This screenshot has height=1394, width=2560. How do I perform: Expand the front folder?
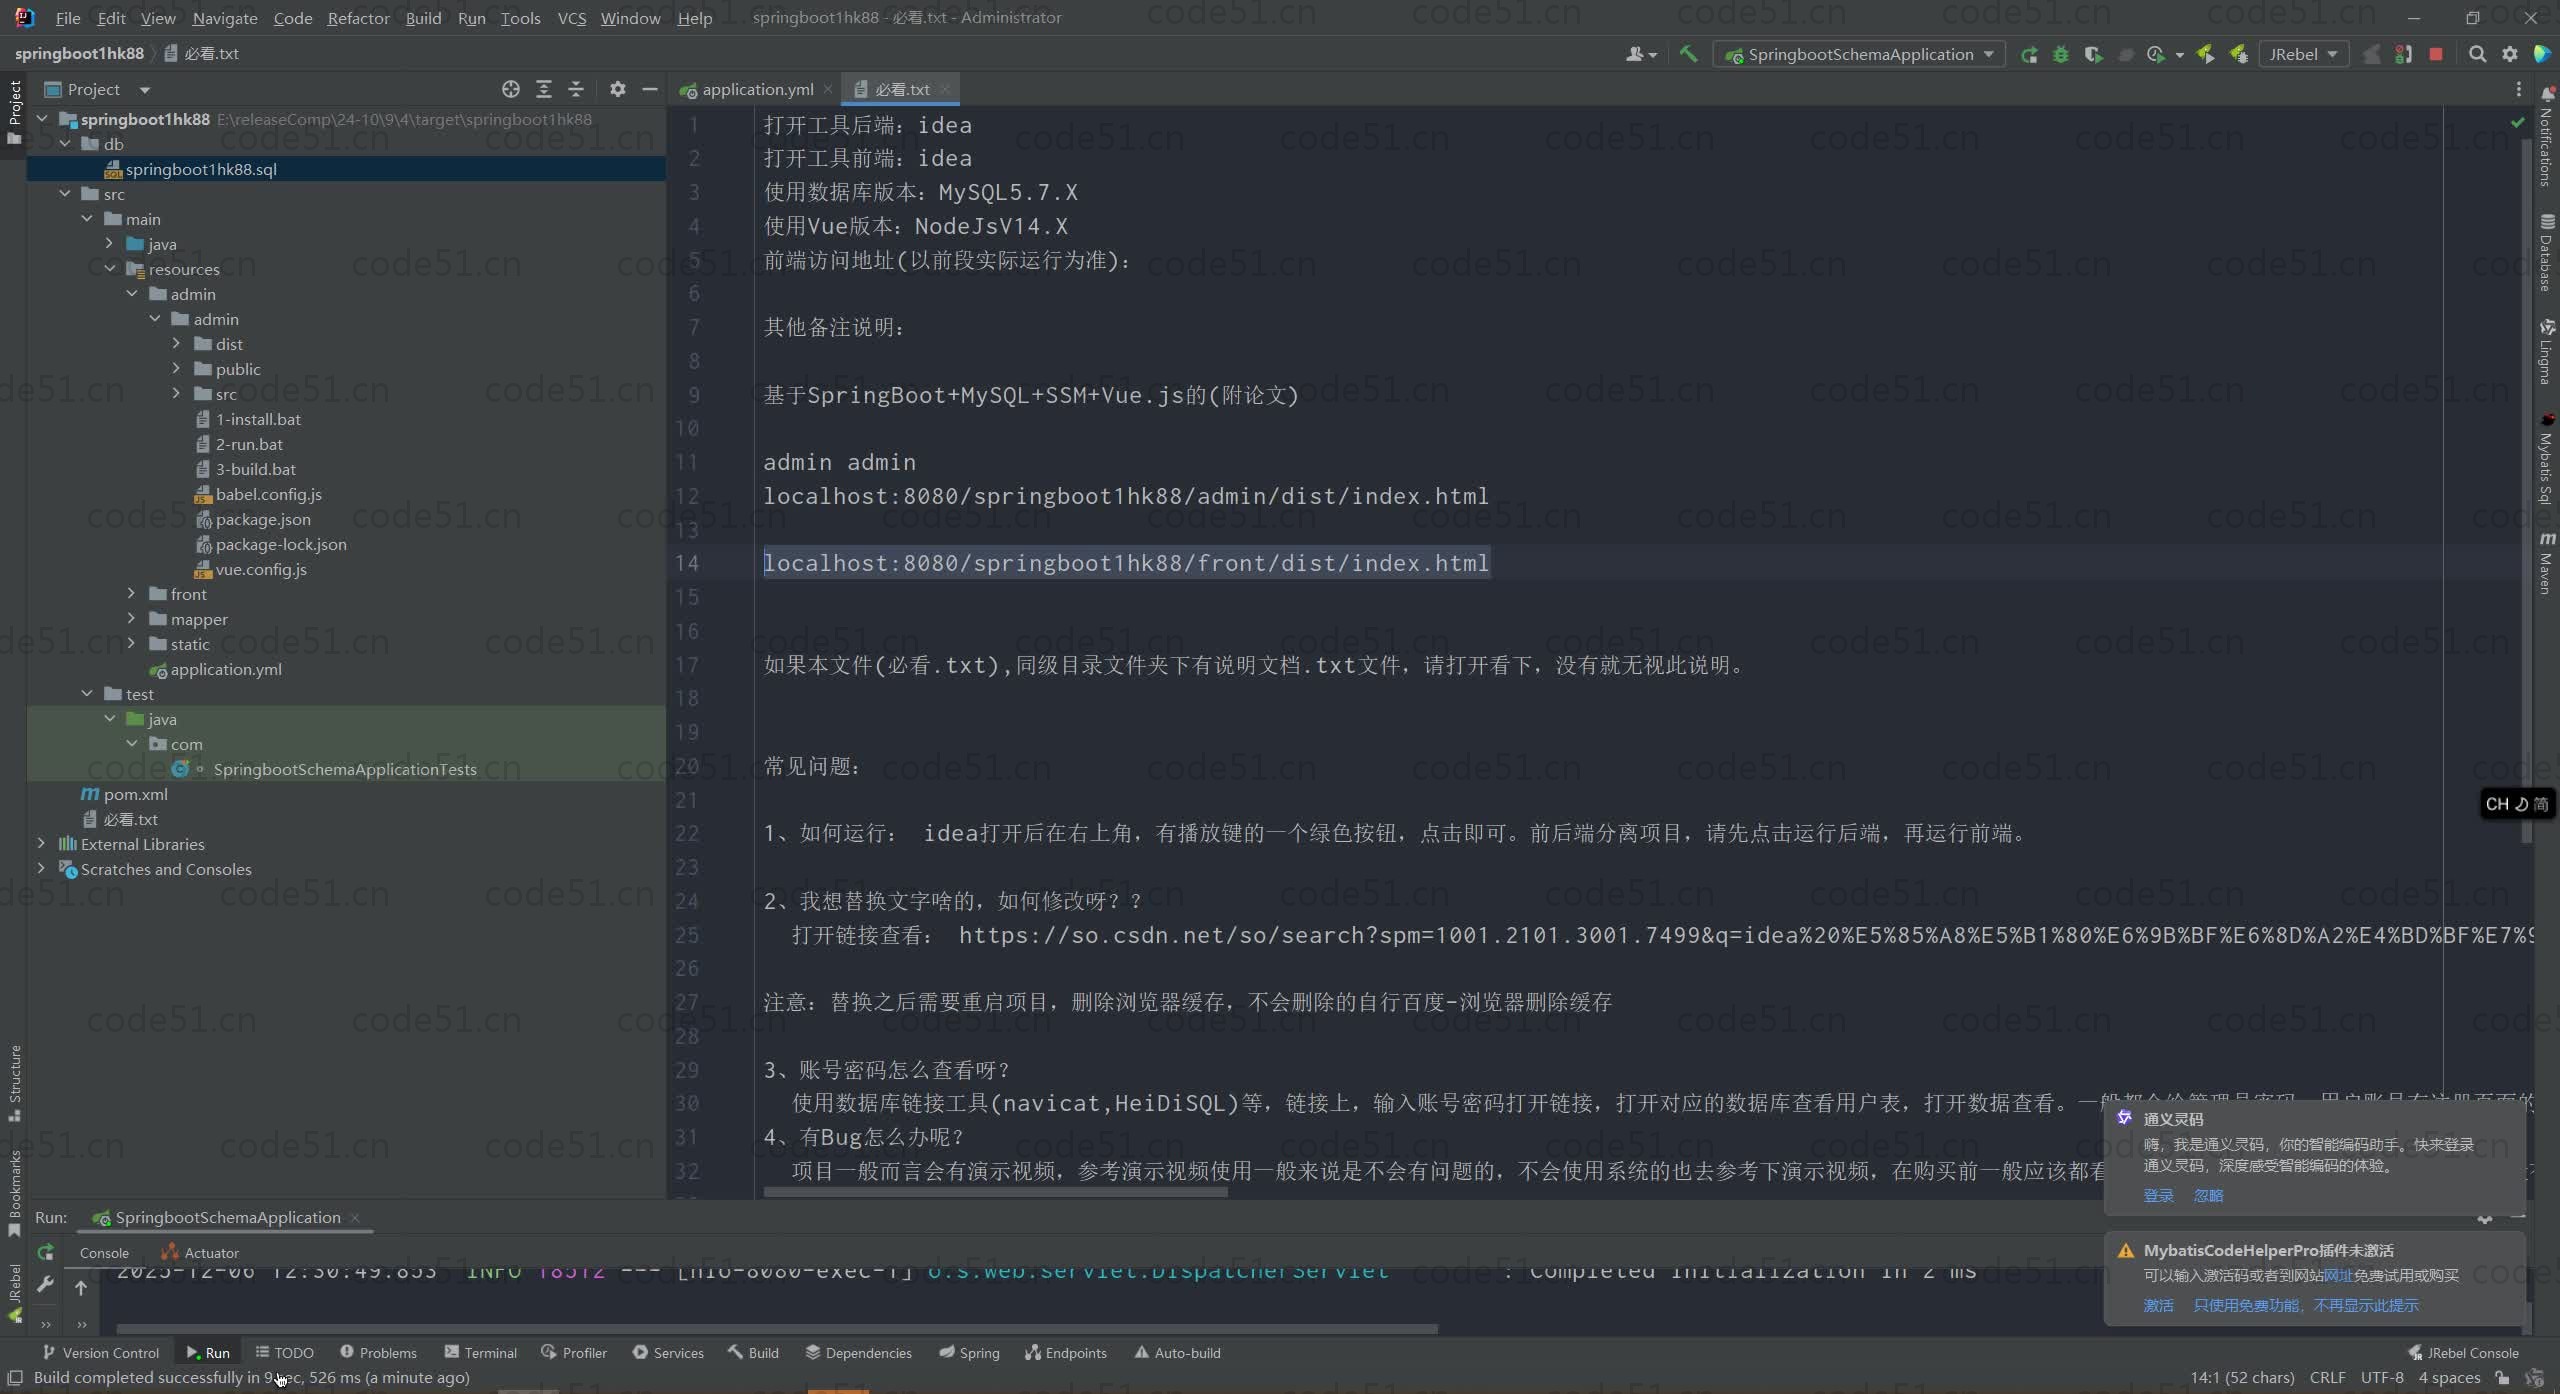pos(131,594)
